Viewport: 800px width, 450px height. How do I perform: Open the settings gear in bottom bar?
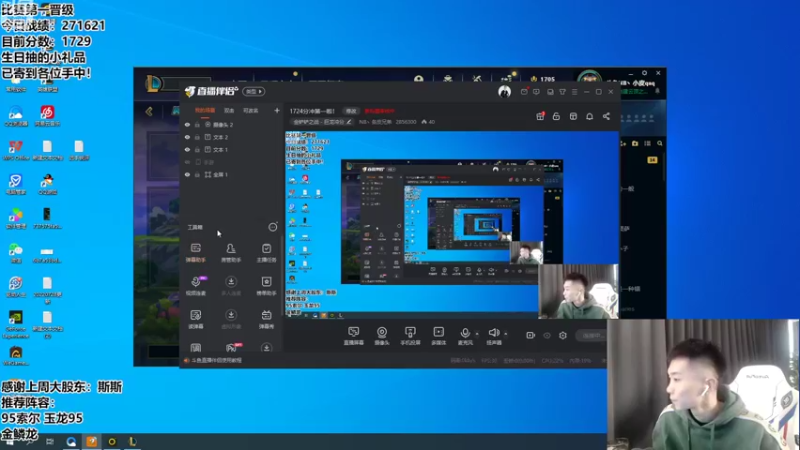pos(563,335)
